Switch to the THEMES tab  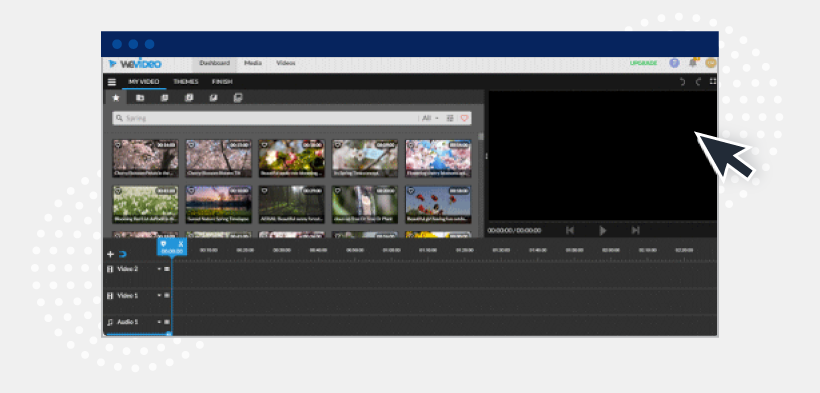pyautogui.click(x=186, y=82)
